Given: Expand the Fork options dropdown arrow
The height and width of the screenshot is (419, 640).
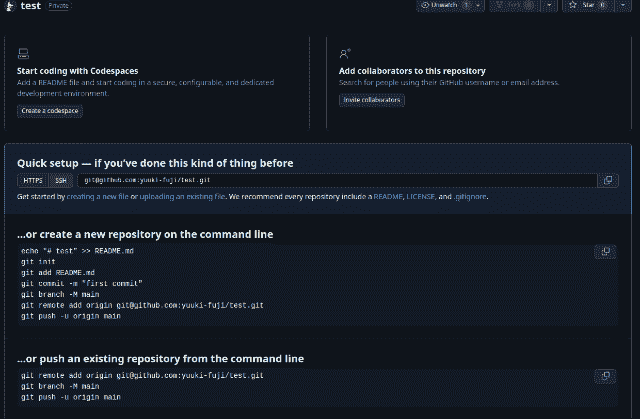Looking at the screenshot, I should point(549,5).
